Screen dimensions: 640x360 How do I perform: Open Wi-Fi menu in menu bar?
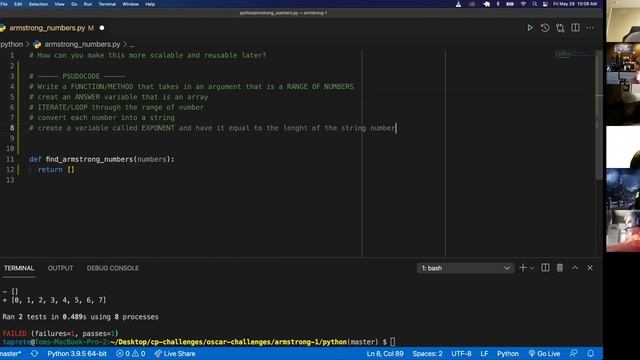tap(523, 4)
